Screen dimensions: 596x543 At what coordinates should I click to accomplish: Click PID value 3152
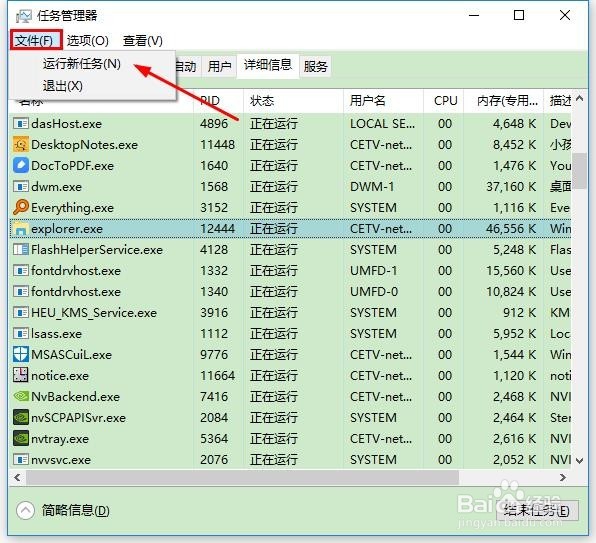point(214,208)
